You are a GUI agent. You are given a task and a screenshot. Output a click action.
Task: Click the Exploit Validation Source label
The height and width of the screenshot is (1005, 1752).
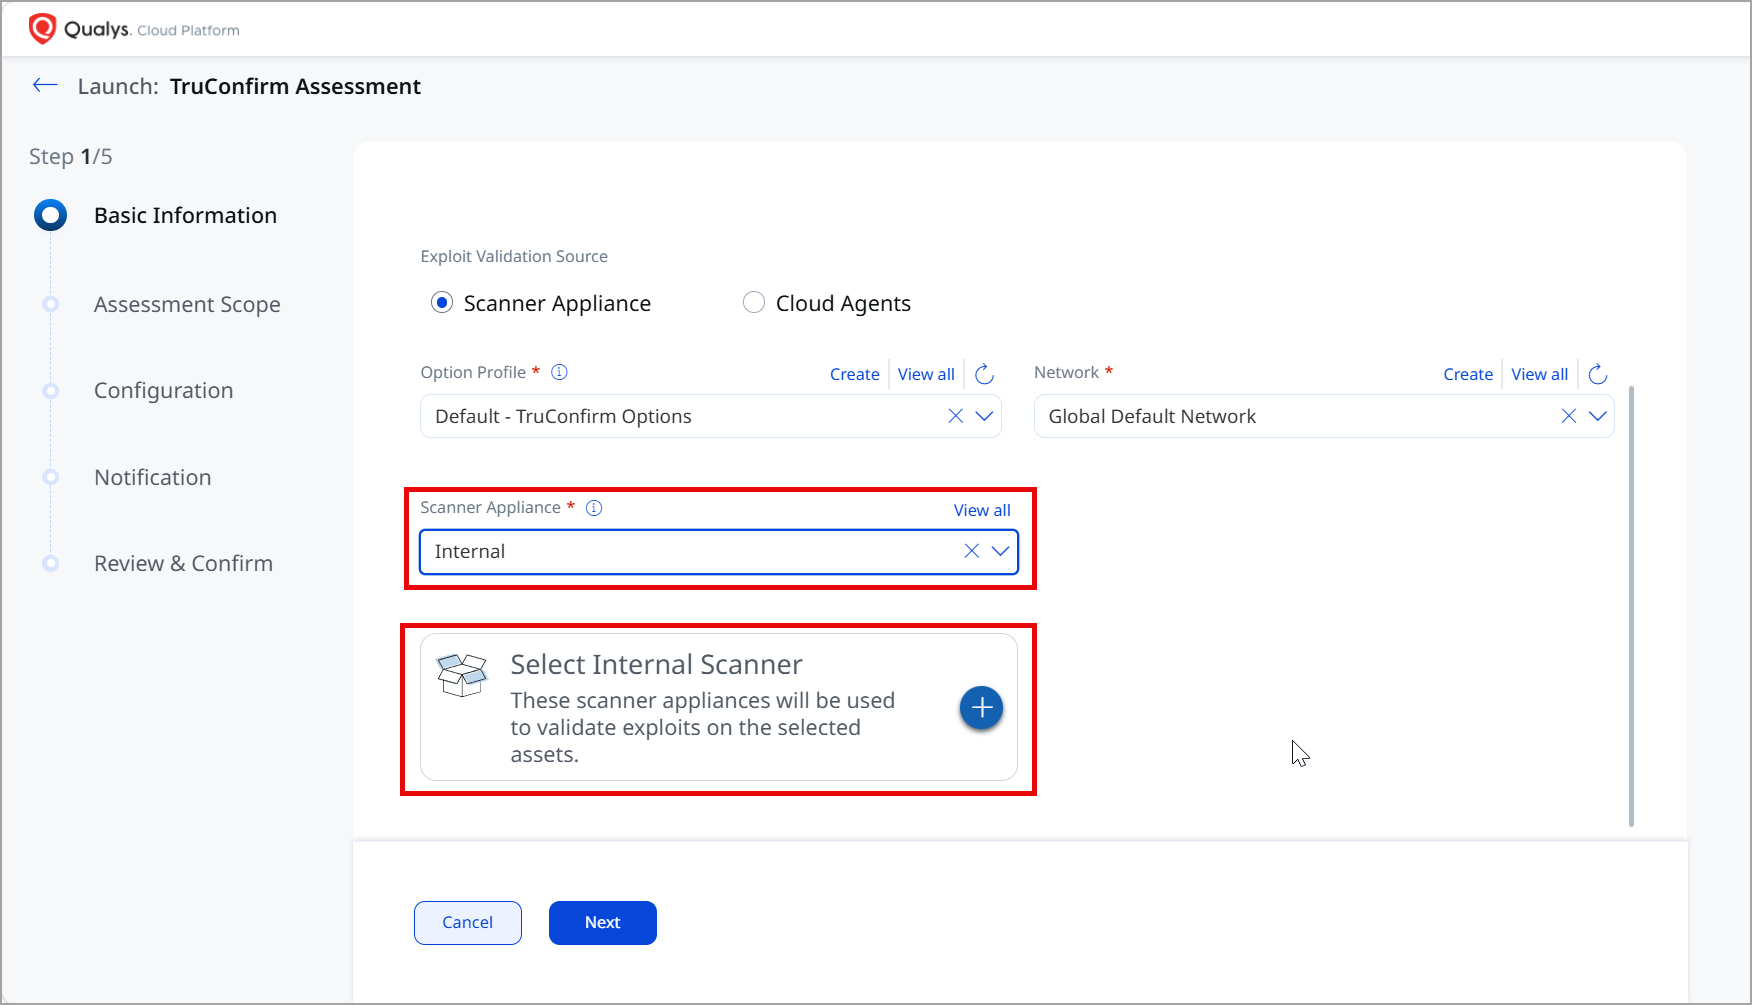coord(514,256)
